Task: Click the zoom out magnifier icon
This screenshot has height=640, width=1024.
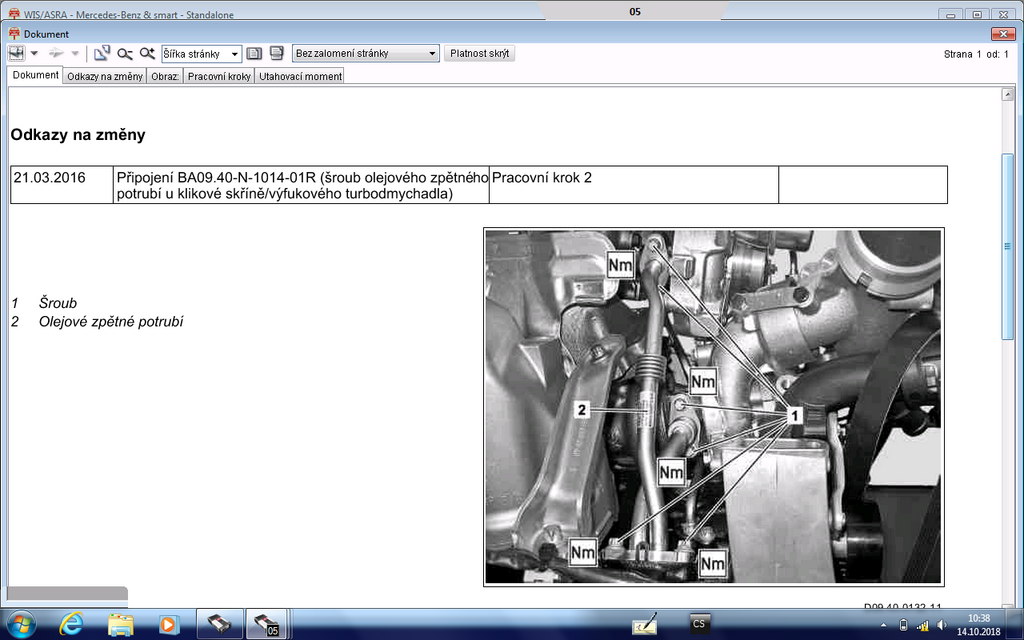Action: 125,54
